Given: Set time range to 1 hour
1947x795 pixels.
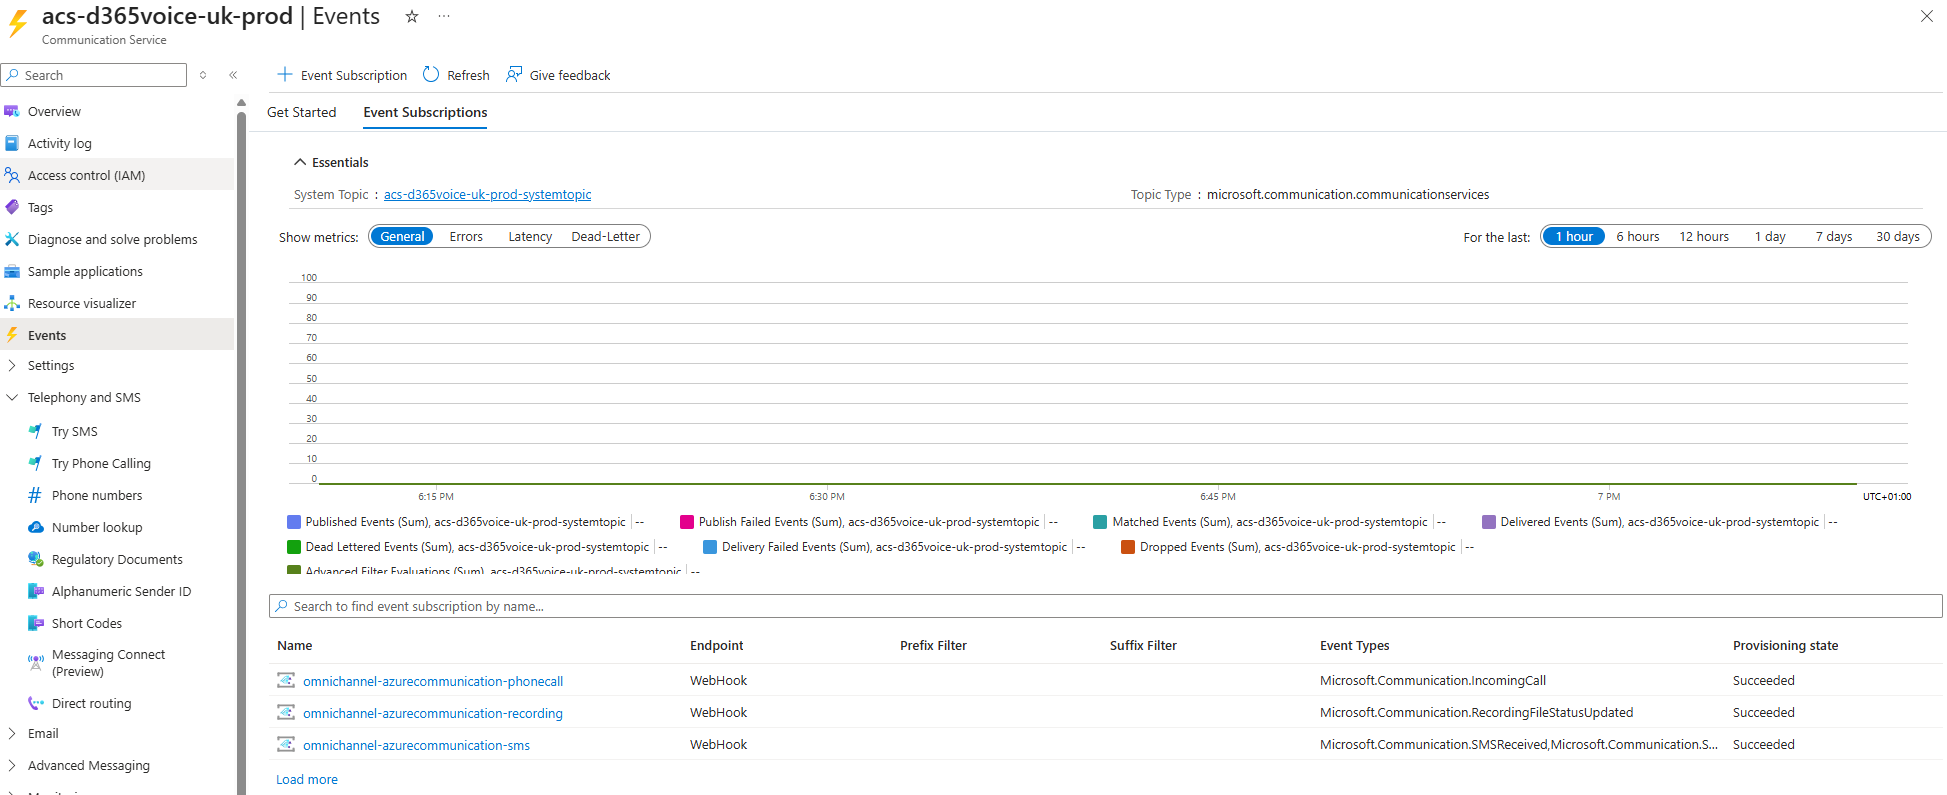Looking at the screenshot, I should pos(1574,237).
